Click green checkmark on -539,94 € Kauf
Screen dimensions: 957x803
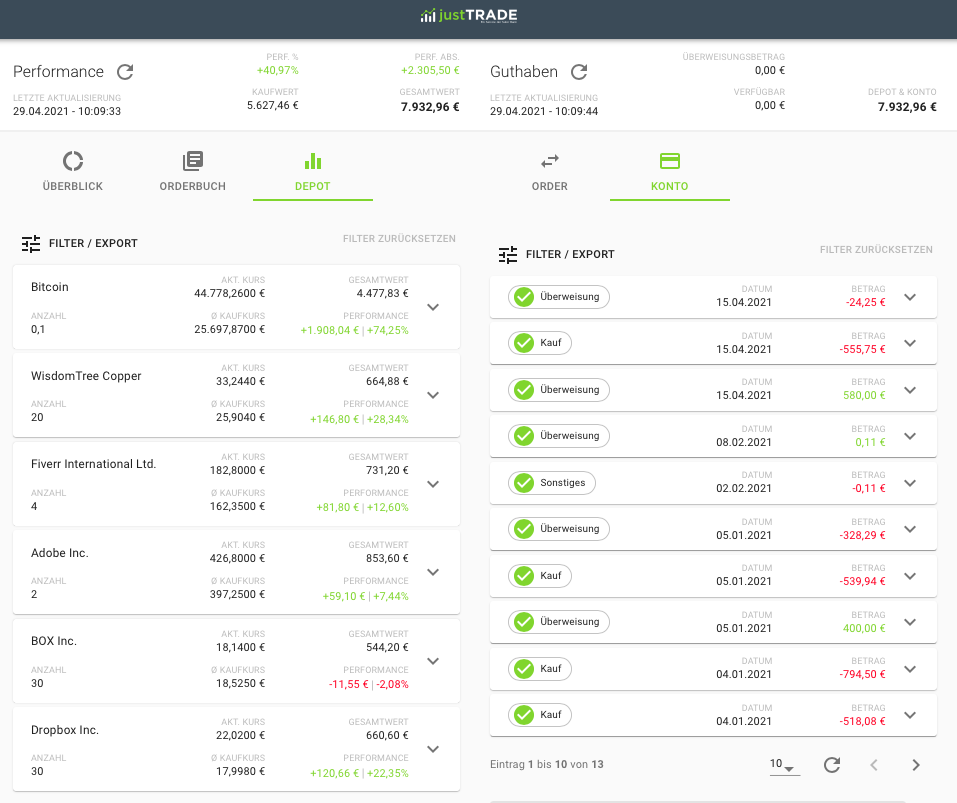(x=524, y=575)
